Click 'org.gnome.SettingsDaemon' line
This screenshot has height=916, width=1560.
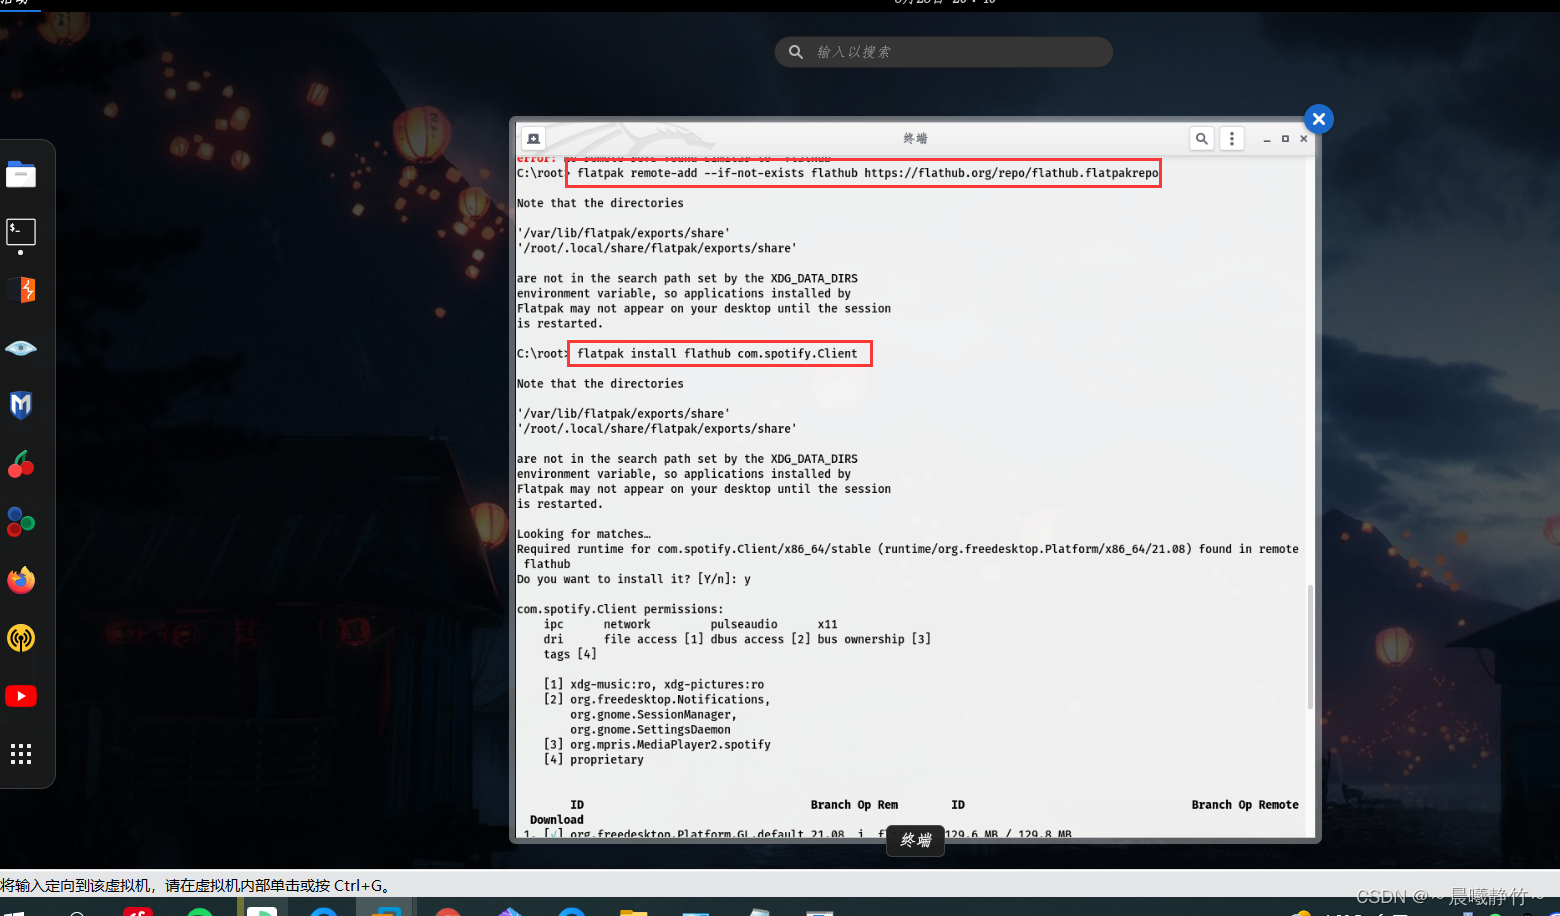tap(650, 730)
